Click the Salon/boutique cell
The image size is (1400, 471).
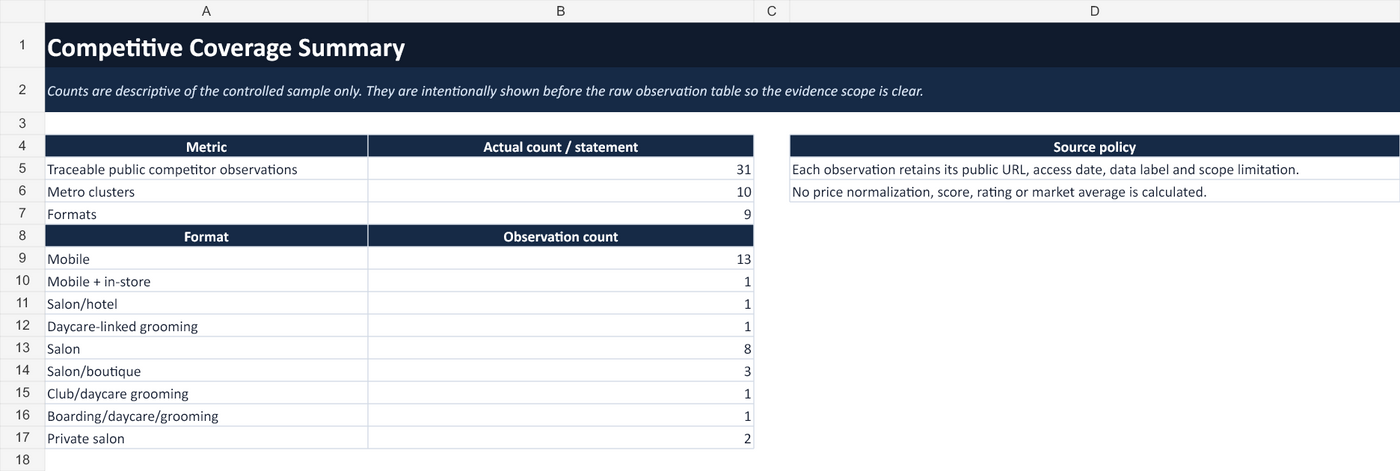point(206,371)
